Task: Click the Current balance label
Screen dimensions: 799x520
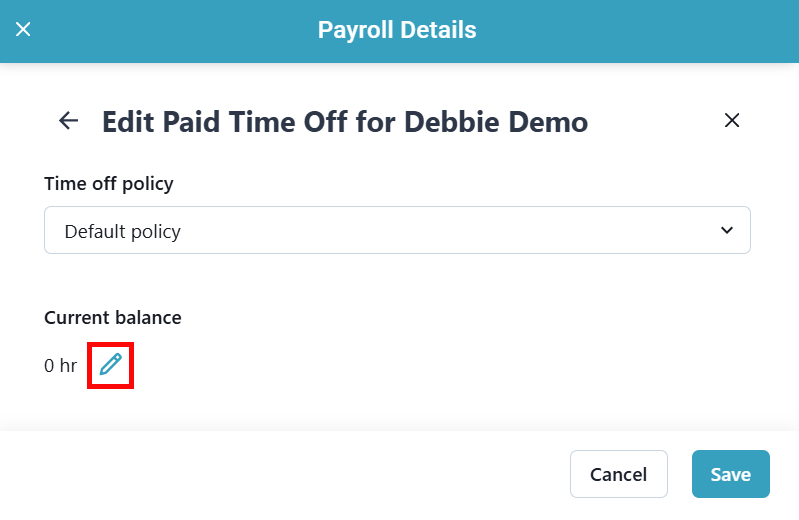Action: [x=113, y=318]
